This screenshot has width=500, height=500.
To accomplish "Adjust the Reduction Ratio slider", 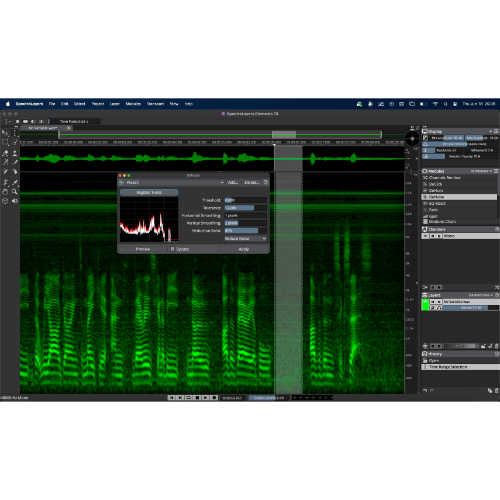I will 246,230.
